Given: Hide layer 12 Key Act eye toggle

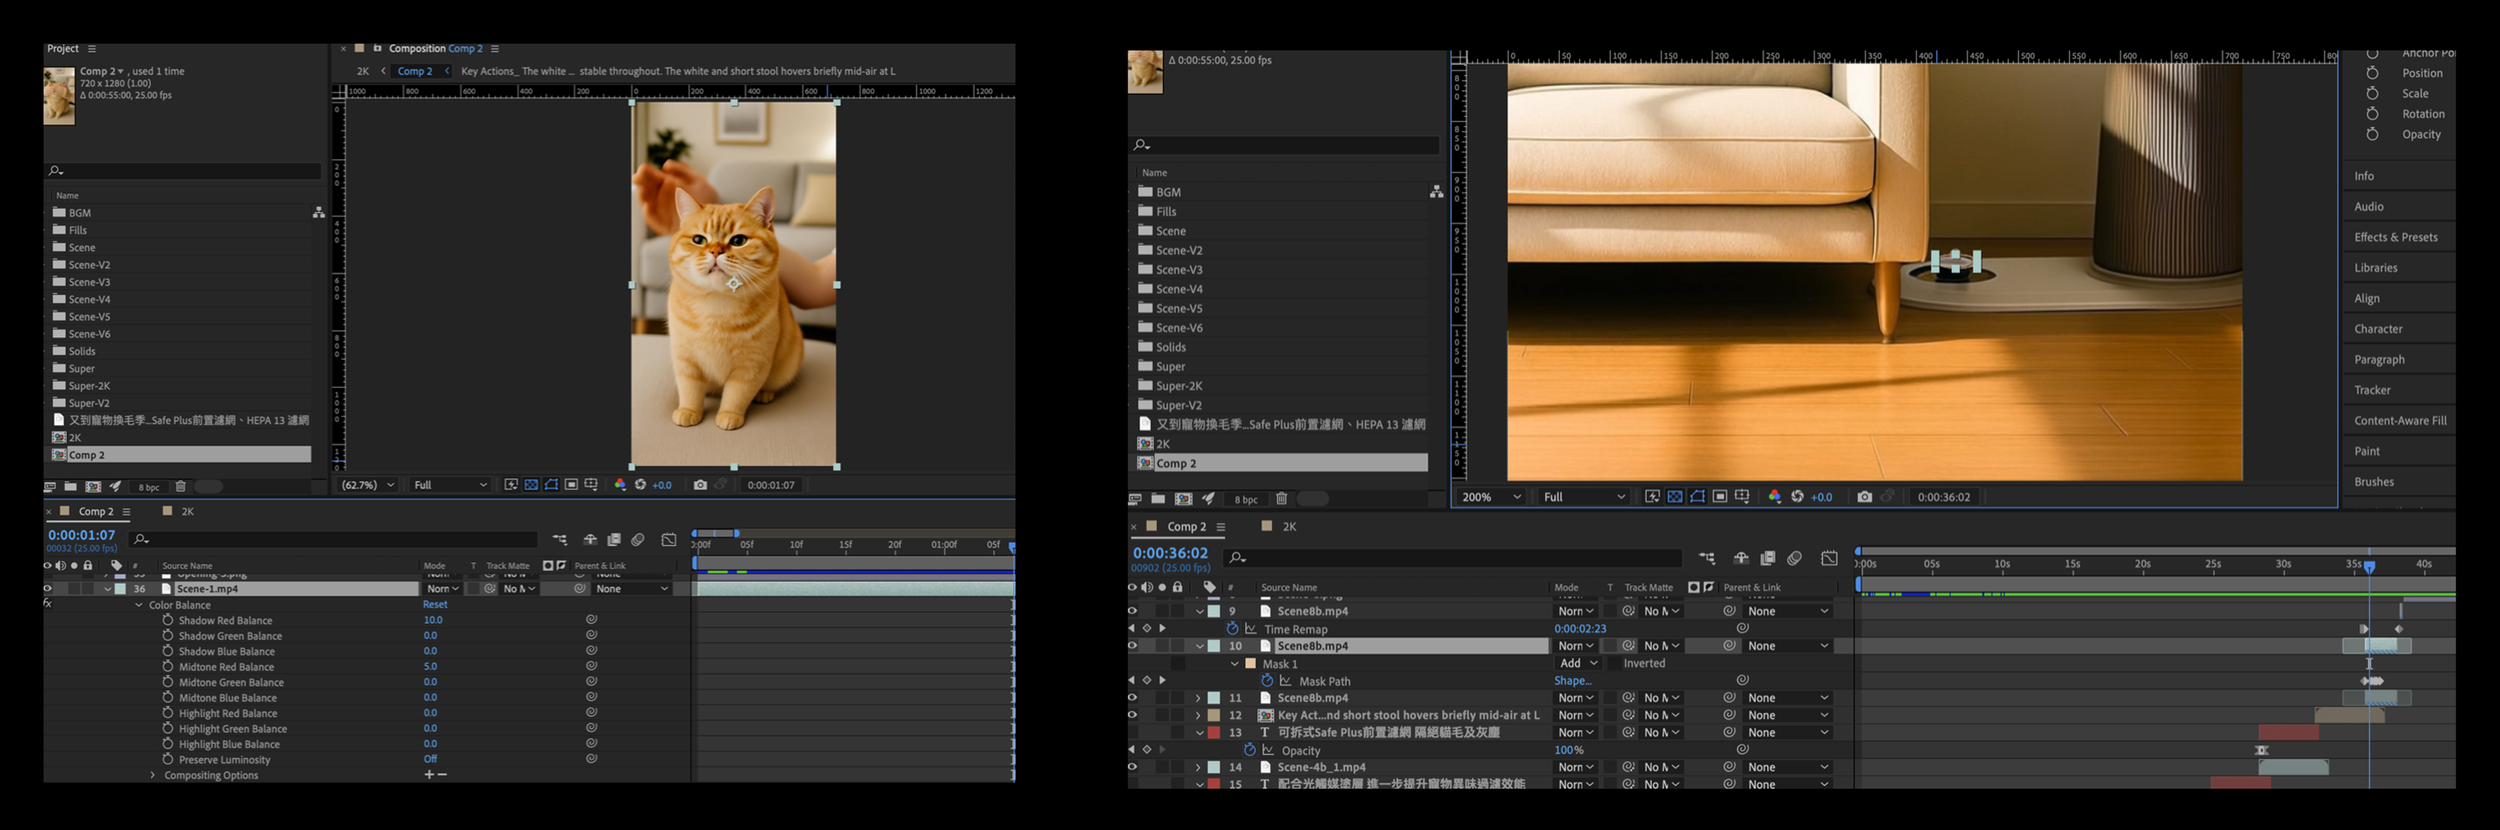Looking at the screenshot, I should (x=1132, y=715).
